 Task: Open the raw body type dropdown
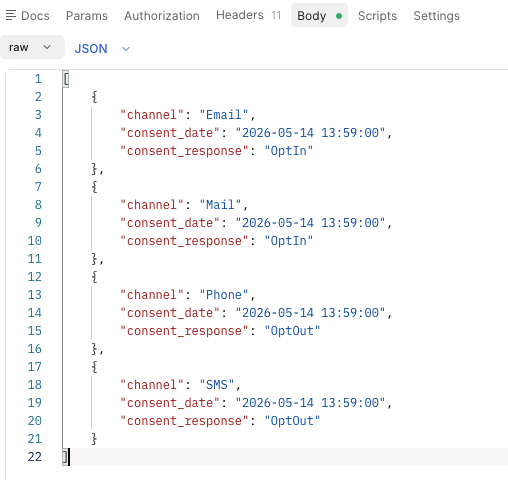(x=31, y=47)
